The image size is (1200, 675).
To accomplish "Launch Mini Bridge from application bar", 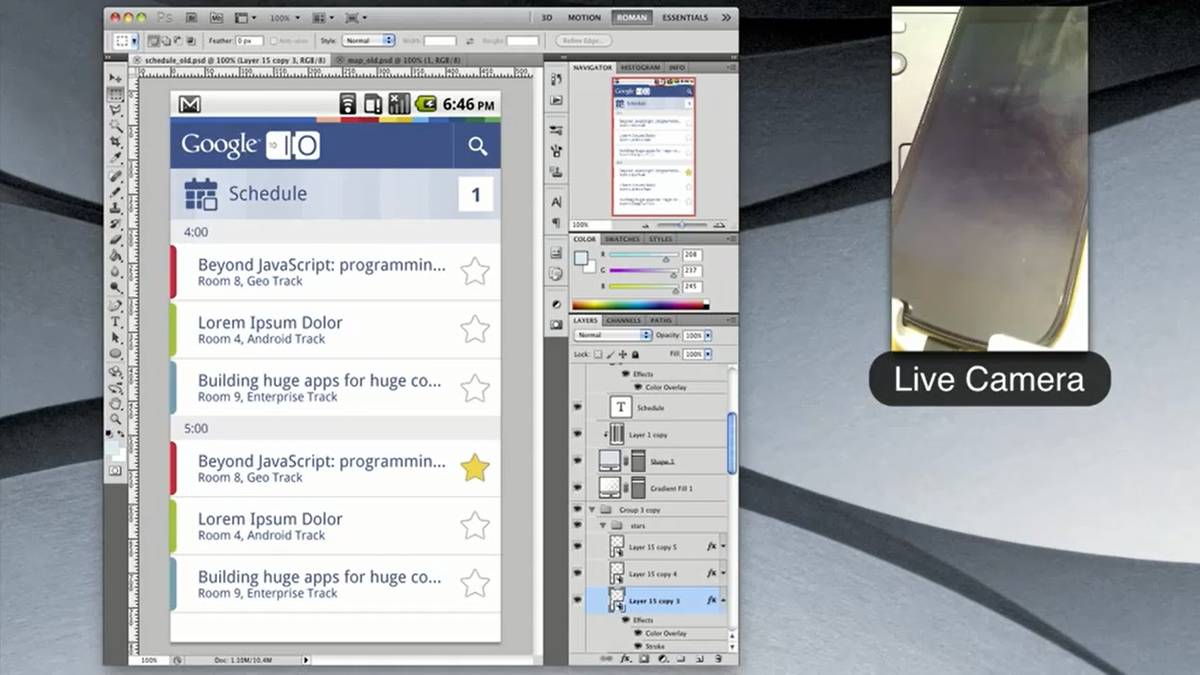I will click(x=217, y=18).
